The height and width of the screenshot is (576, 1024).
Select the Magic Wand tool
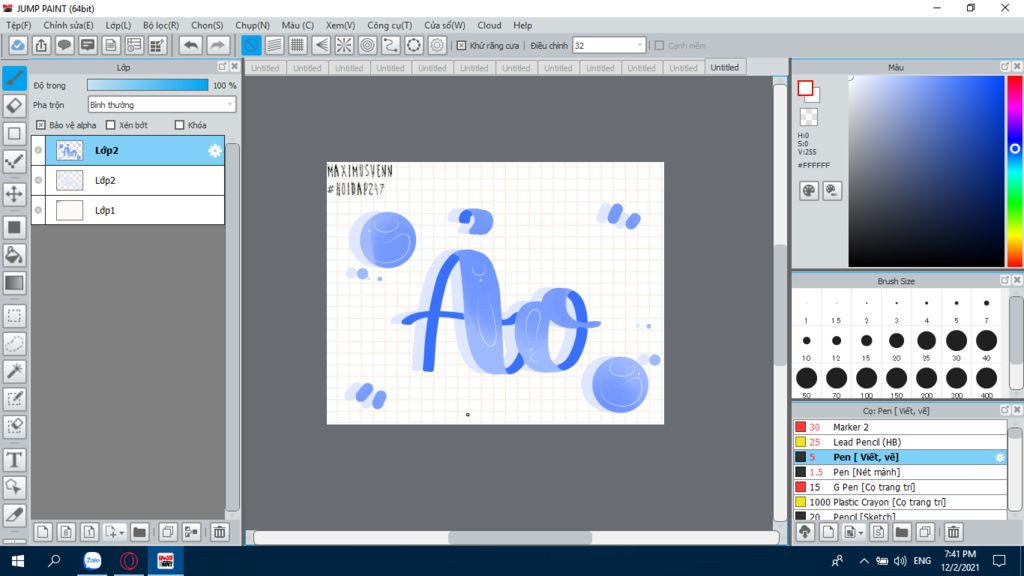coord(14,371)
